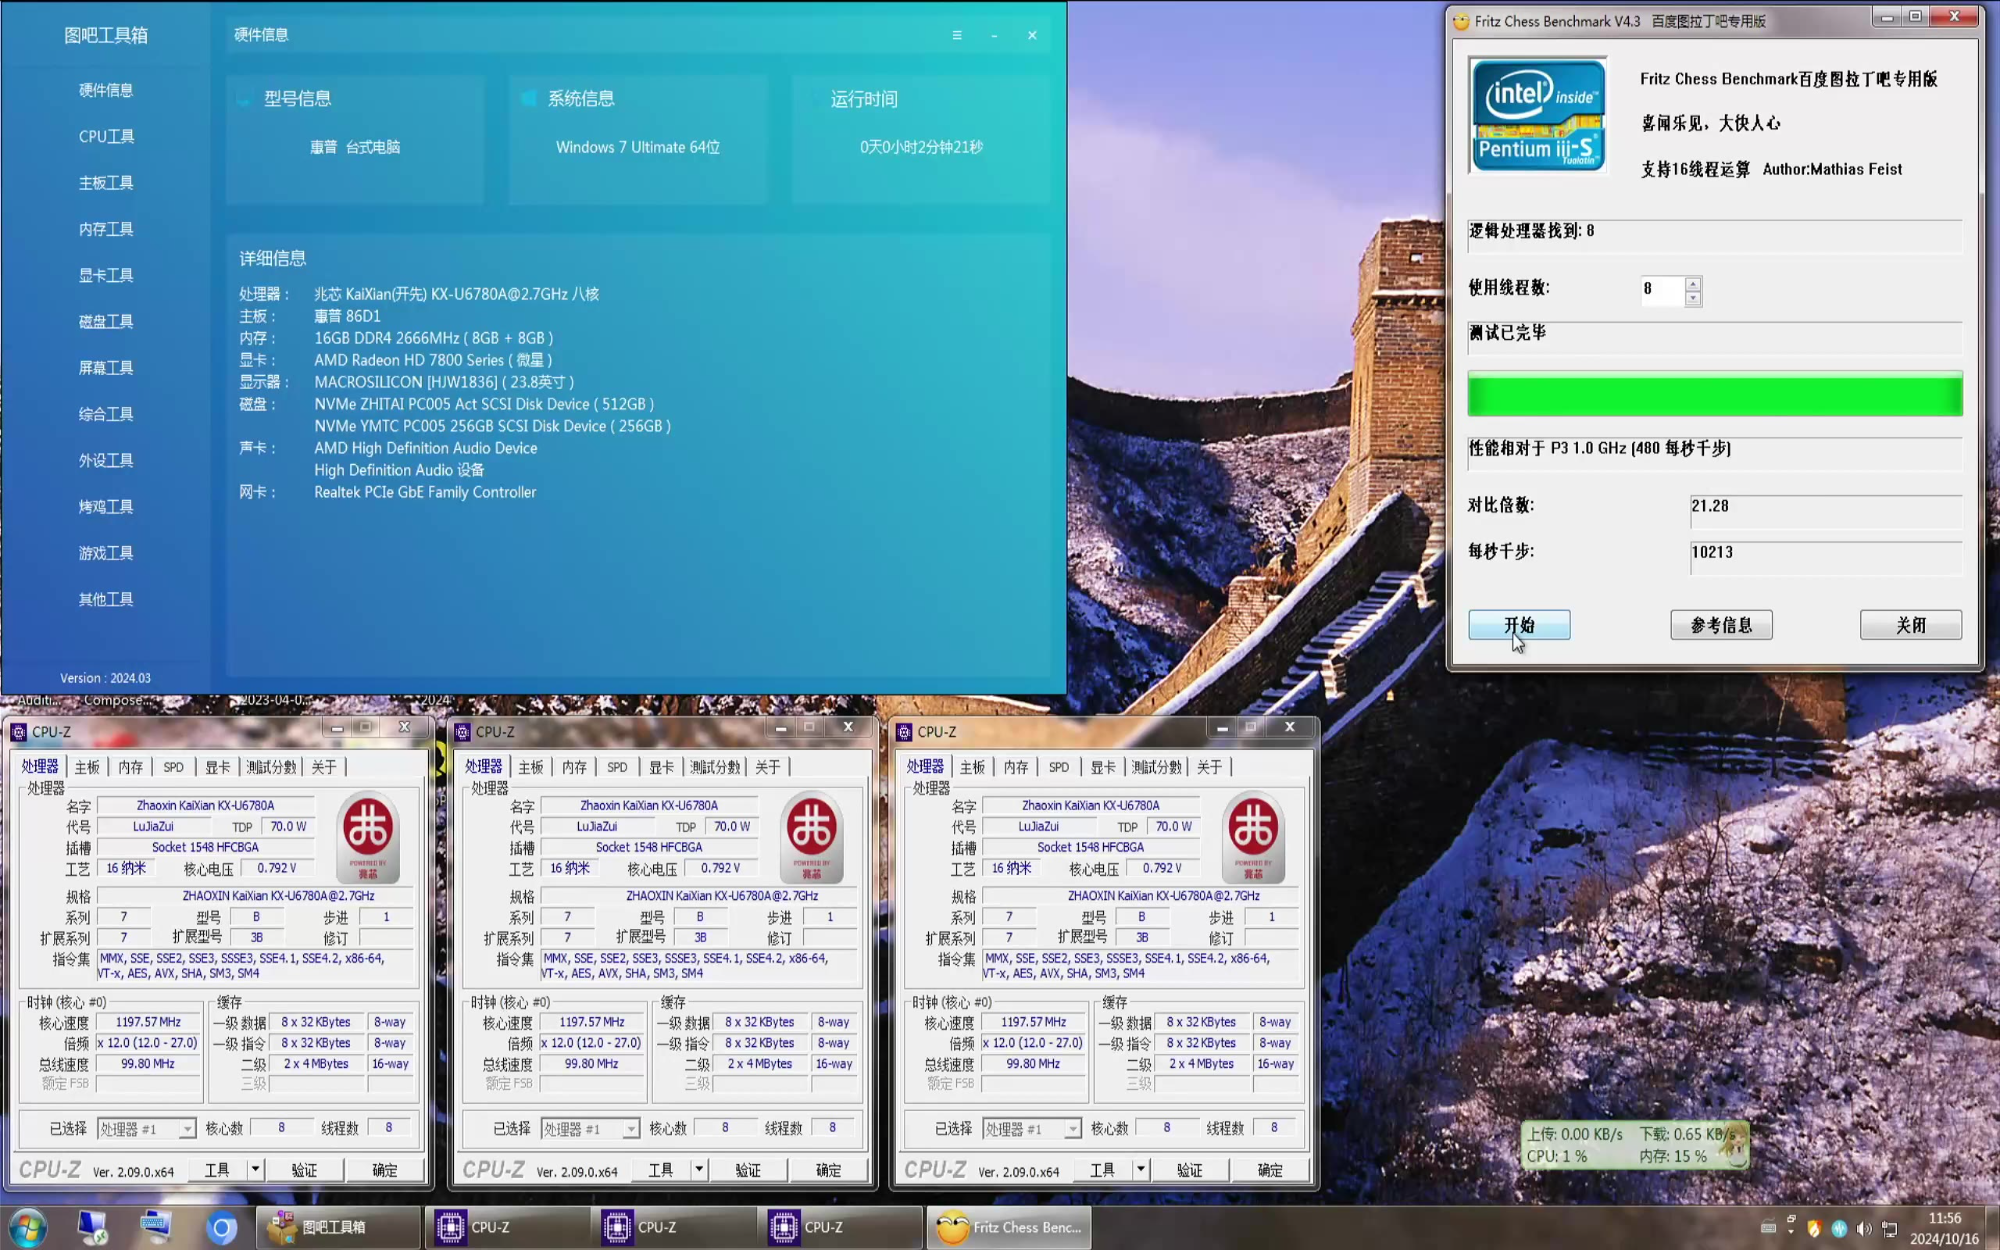Click the green benchmark progress bar
The height and width of the screenshot is (1250, 2000).
click(1714, 394)
